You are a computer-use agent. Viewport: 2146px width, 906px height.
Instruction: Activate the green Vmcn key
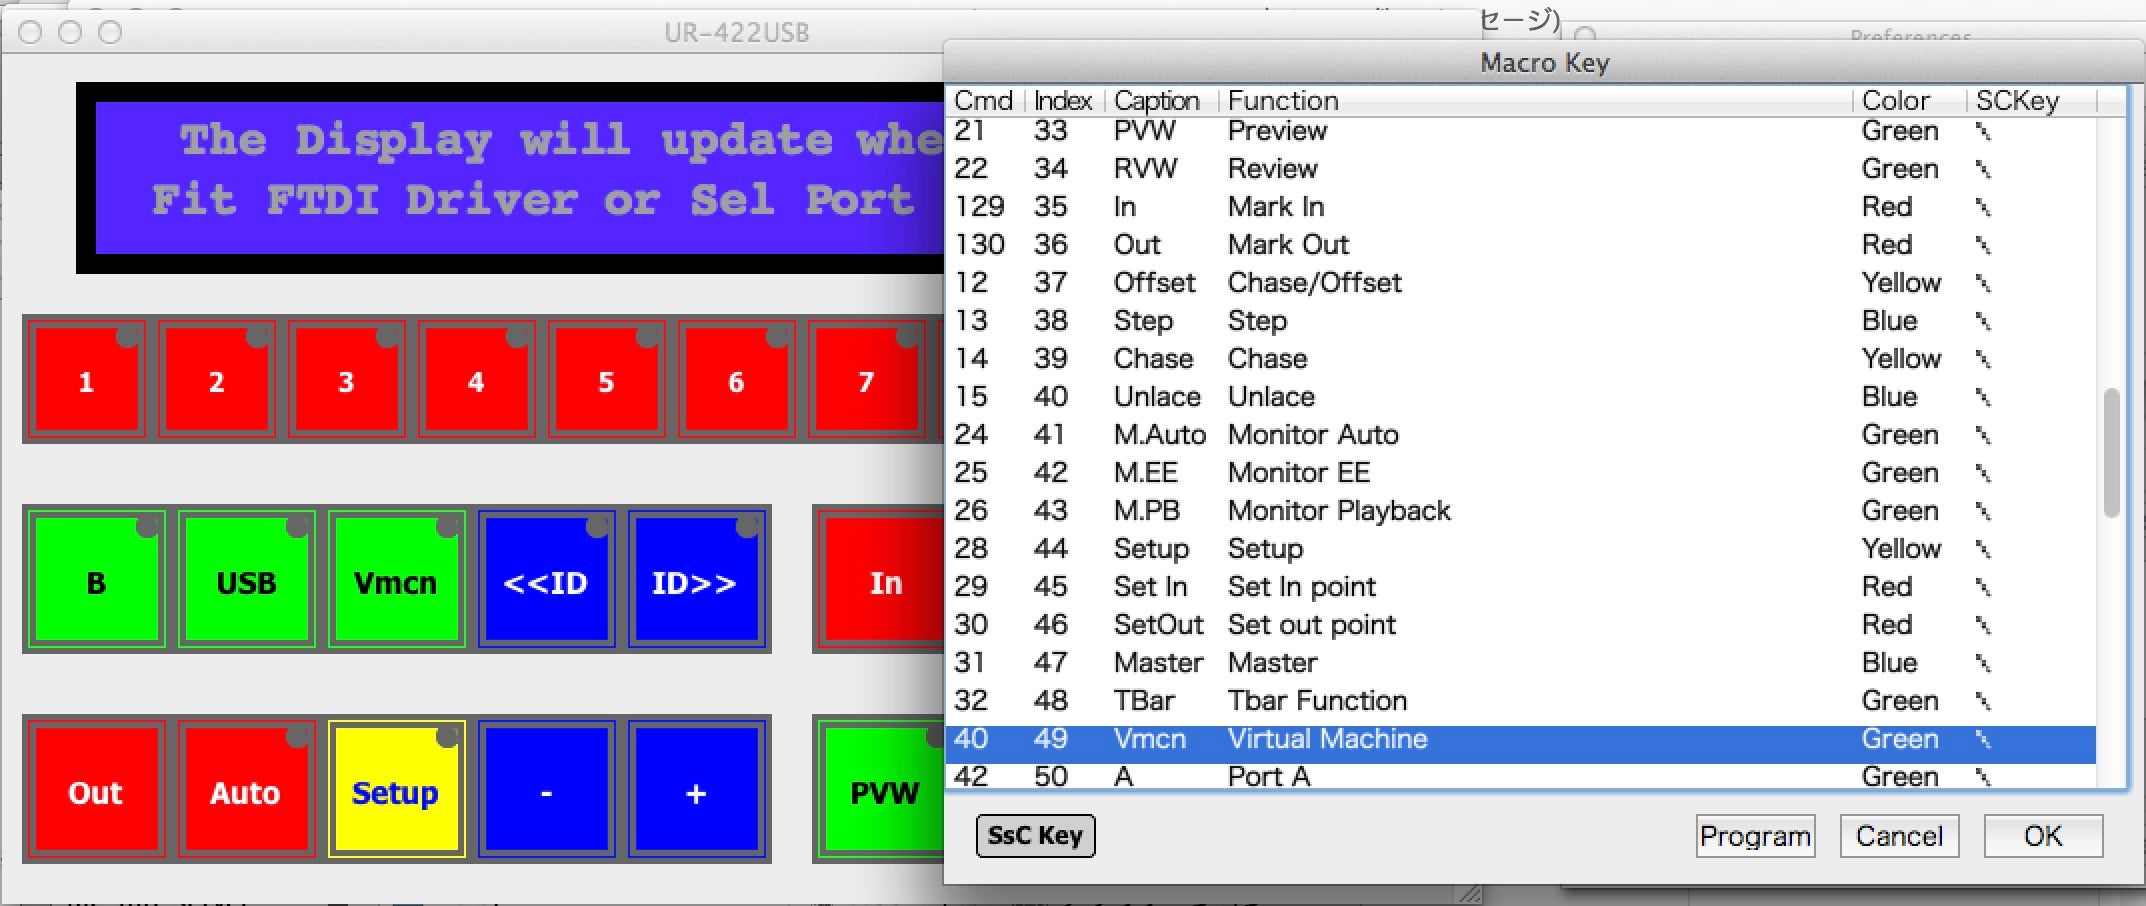pos(396,580)
